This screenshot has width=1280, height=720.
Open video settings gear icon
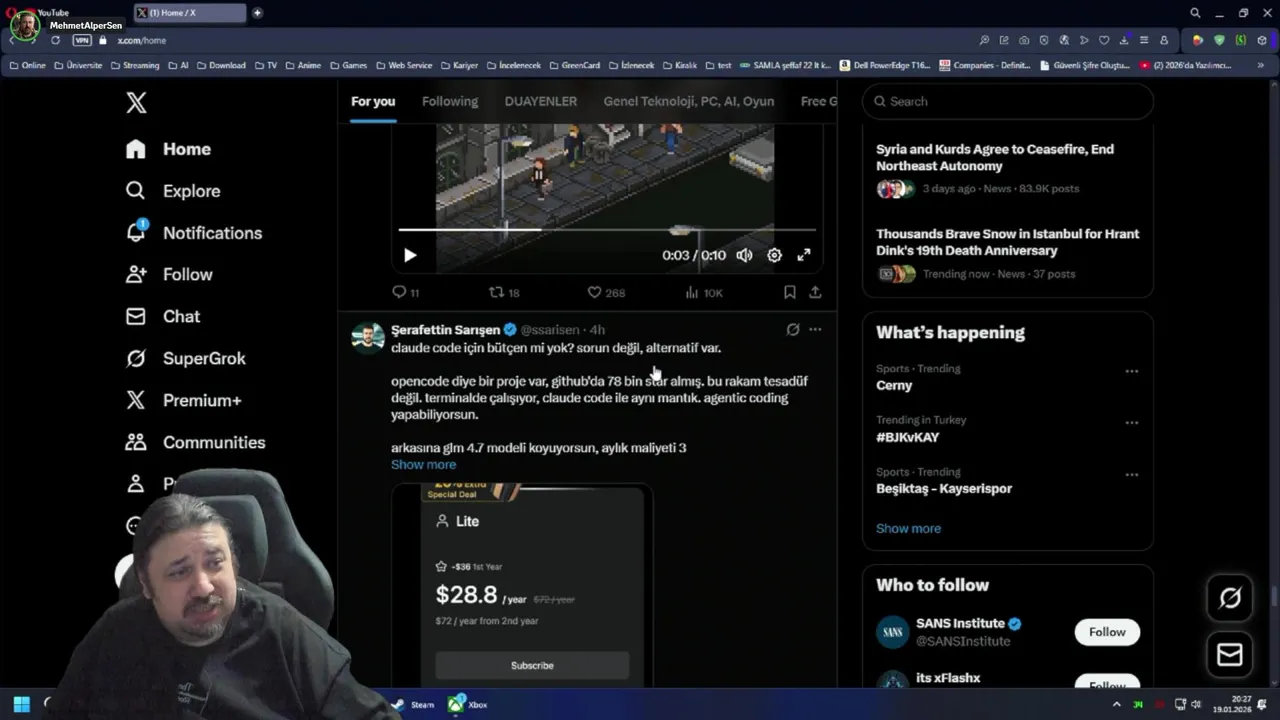[774, 255]
